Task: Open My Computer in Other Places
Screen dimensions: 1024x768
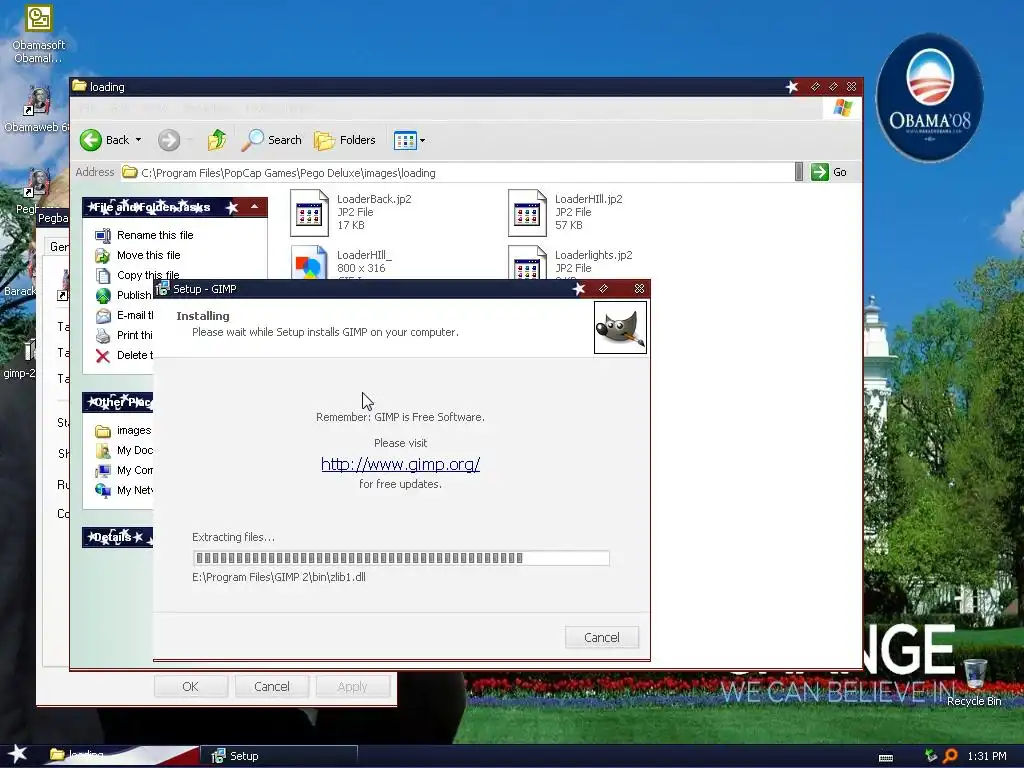Action: tap(124, 470)
